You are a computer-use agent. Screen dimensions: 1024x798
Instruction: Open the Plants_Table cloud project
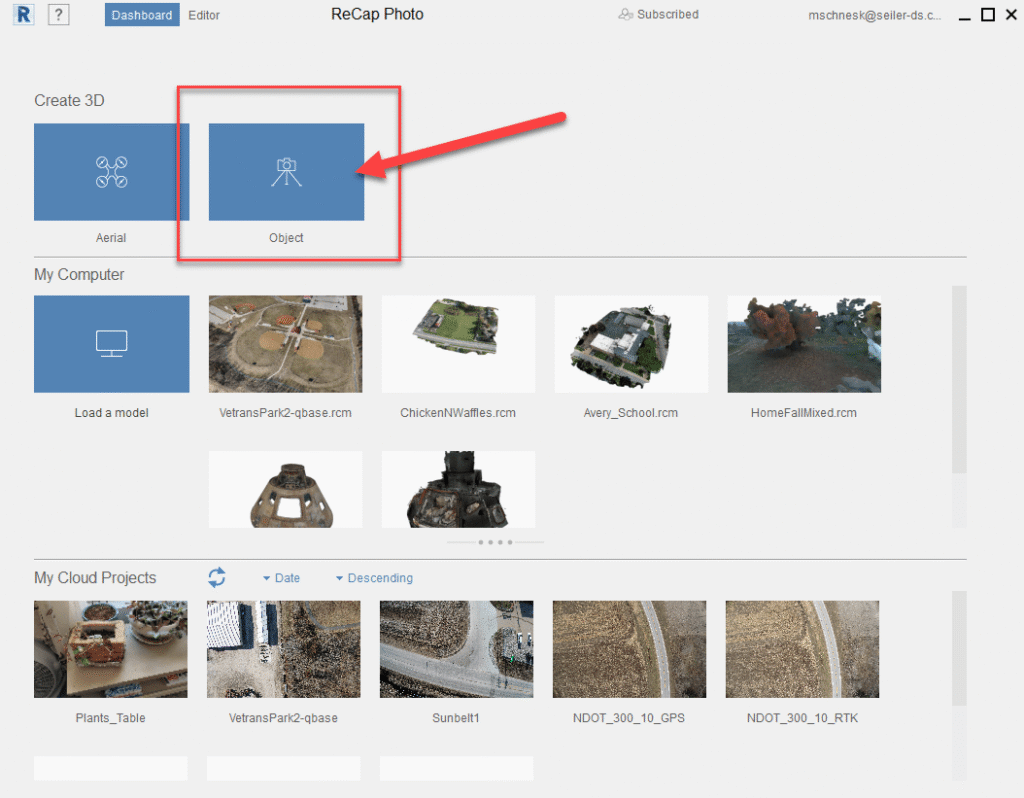pyautogui.click(x=110, y=648)
